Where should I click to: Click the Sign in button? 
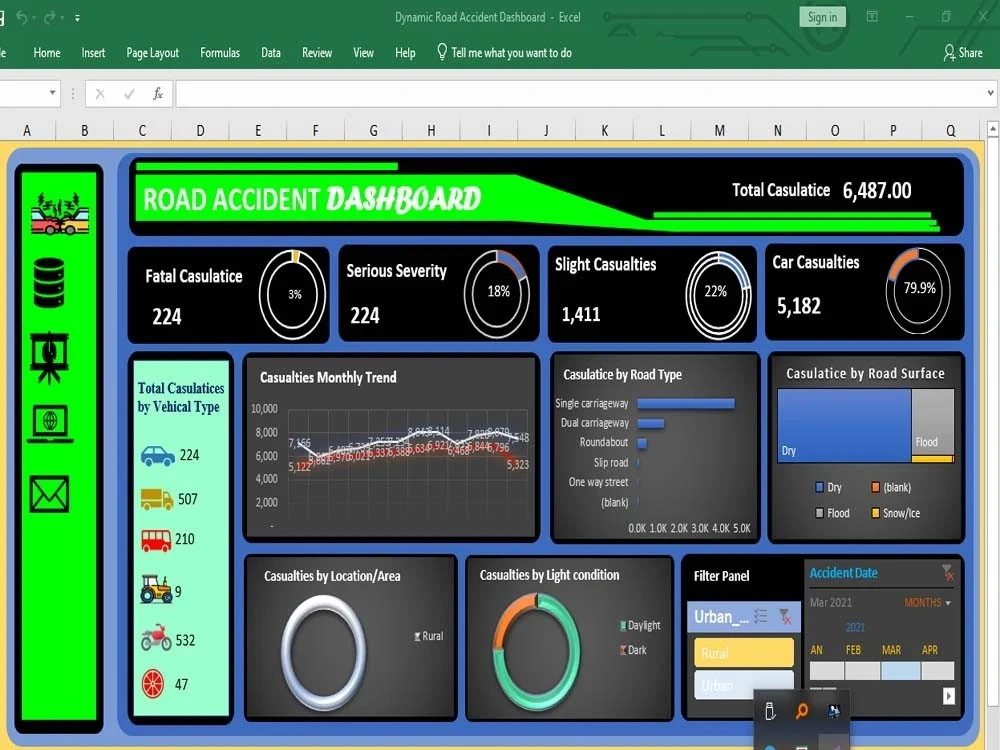[821, 16]
